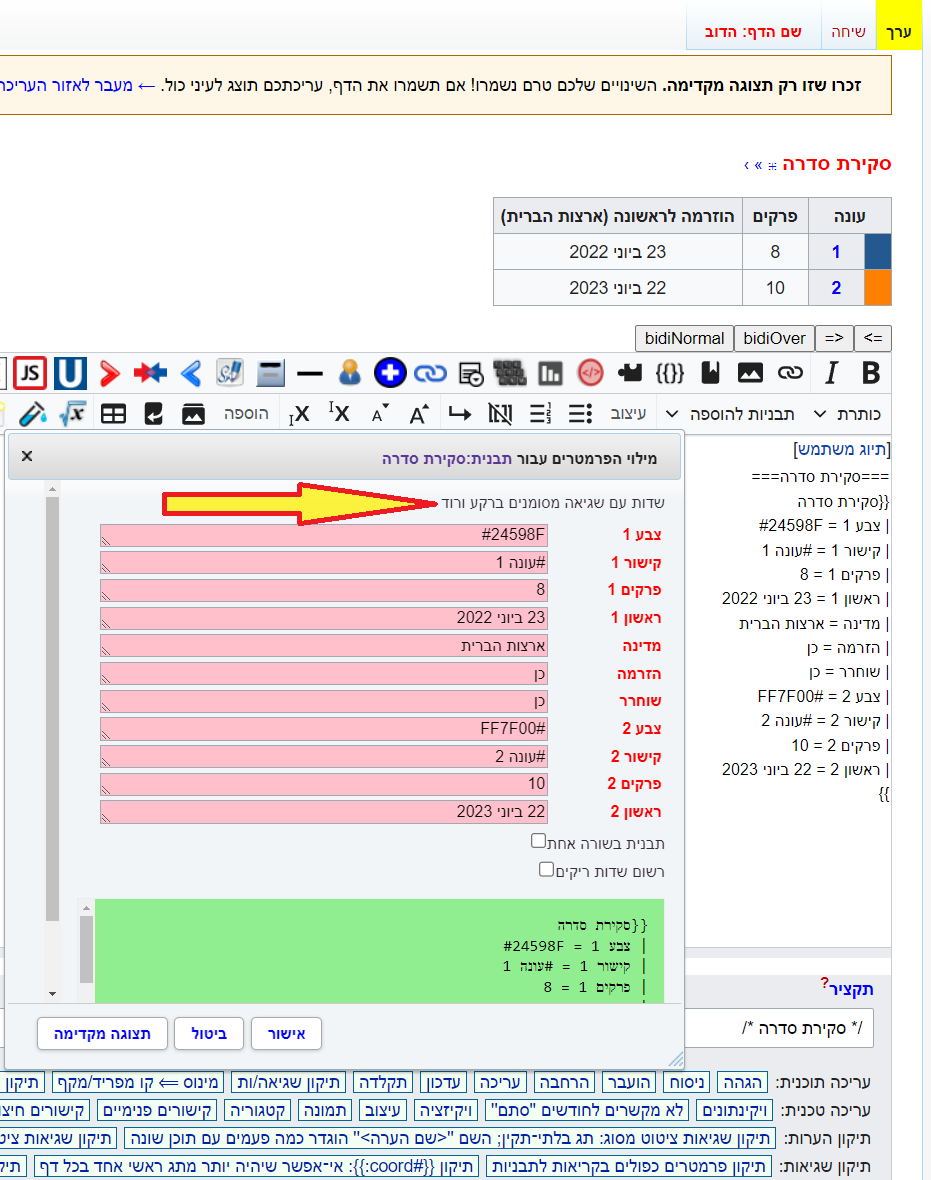
Task: Click the blue left chevron icon
Action: (191, 373)
